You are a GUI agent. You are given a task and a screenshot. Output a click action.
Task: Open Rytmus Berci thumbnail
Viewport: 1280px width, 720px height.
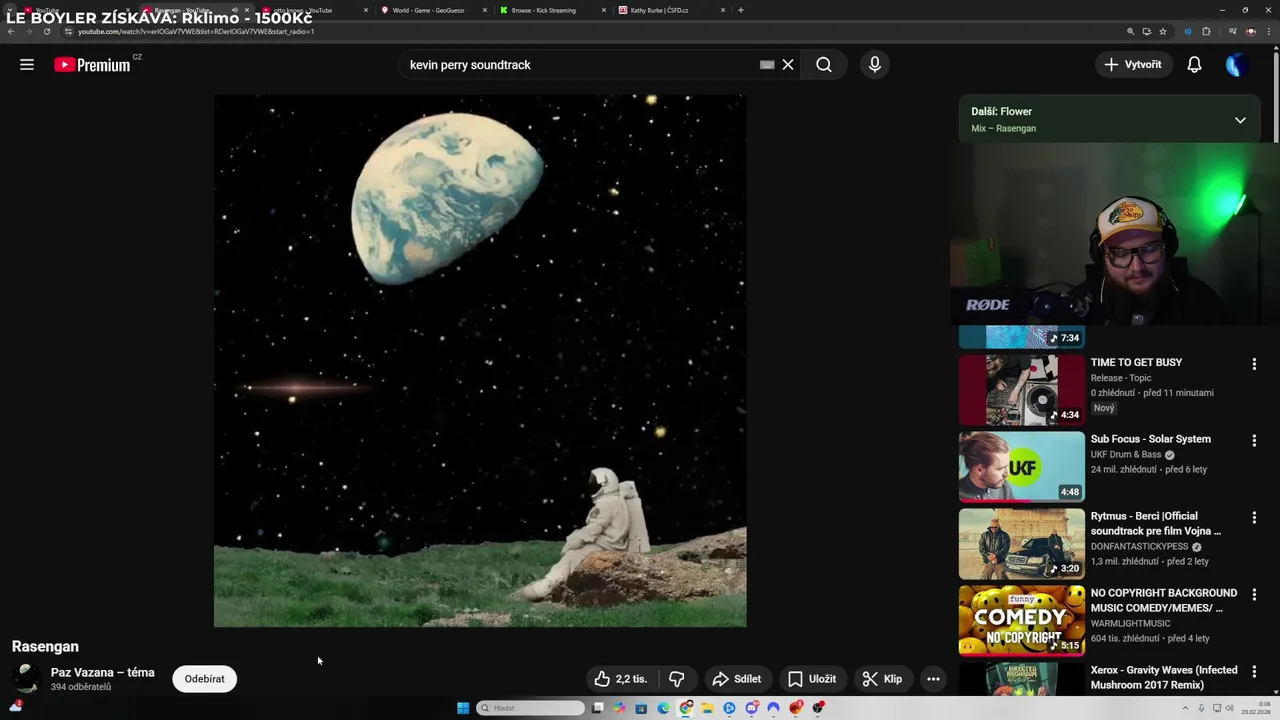pos(1021,544)
